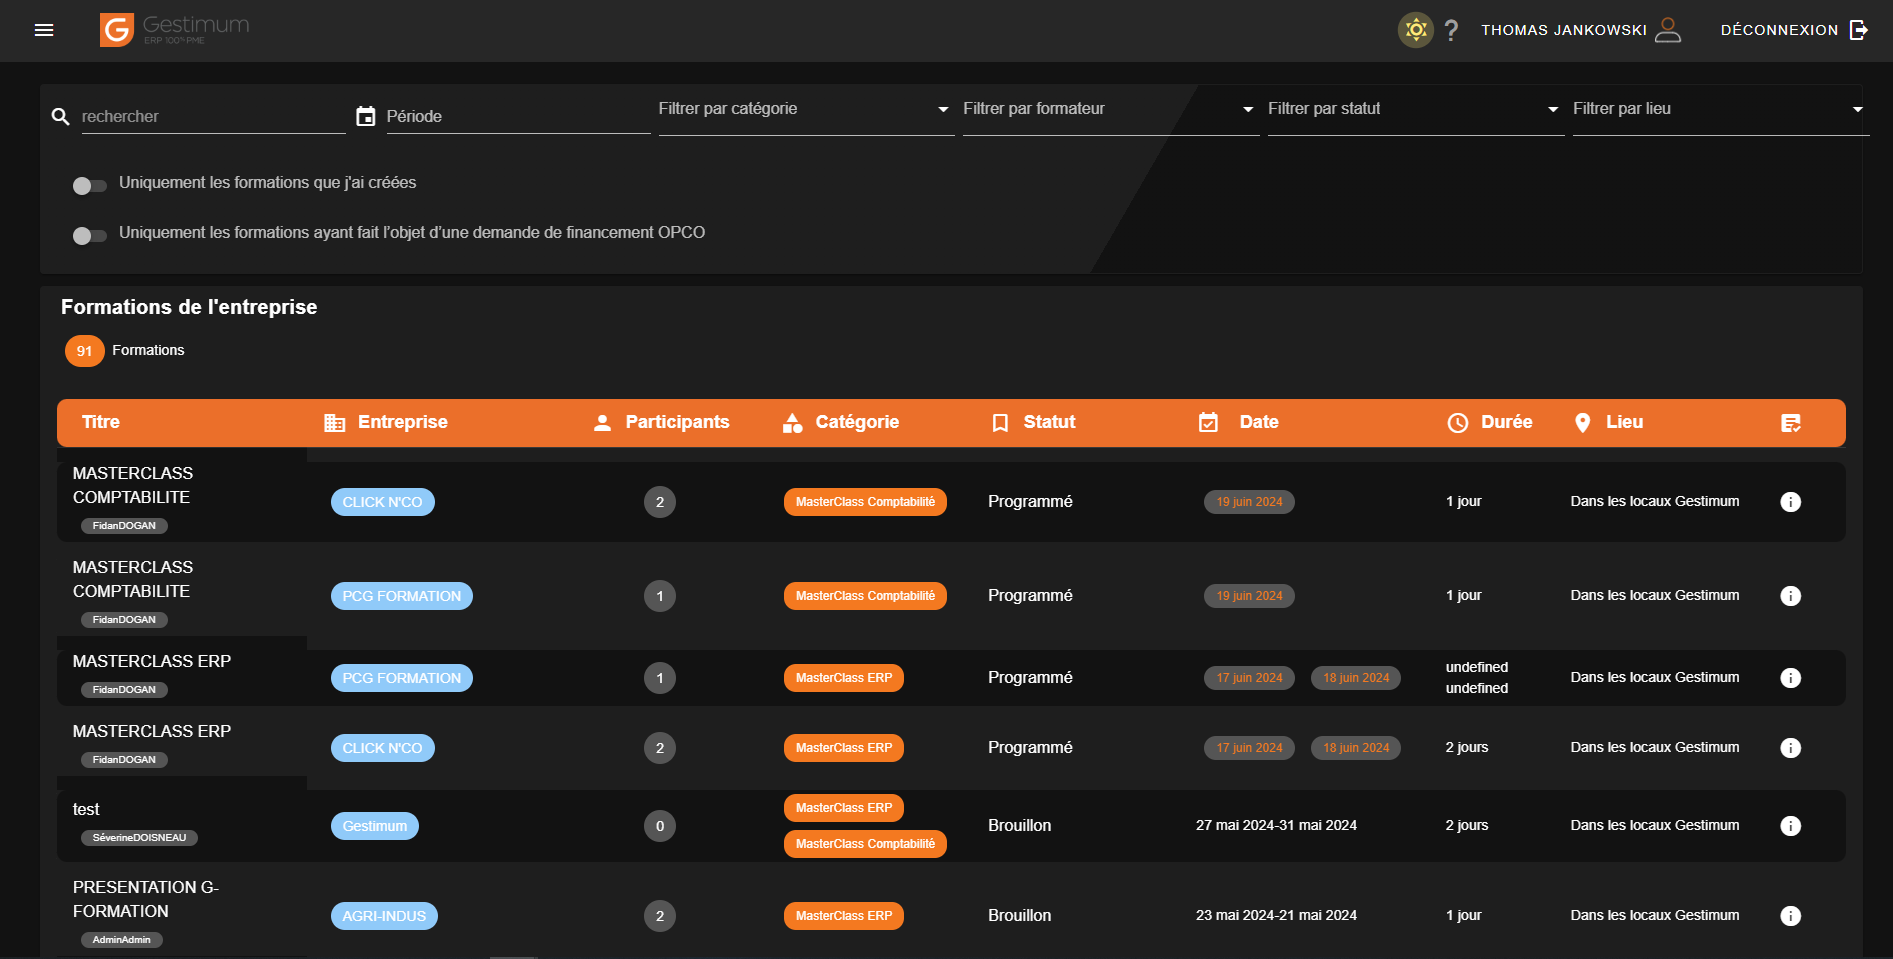
Task: Show info for first Masterclass Comptabilité row
Action: point(1790,502)
